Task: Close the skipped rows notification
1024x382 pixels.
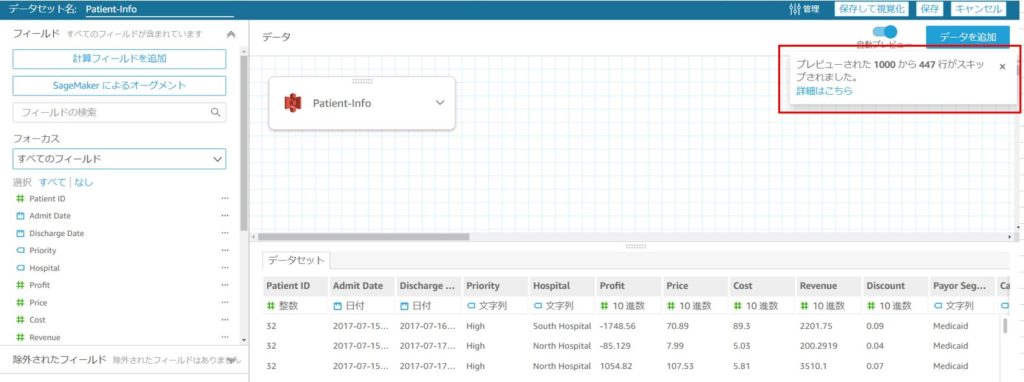Action: (x=1002, y=67)
